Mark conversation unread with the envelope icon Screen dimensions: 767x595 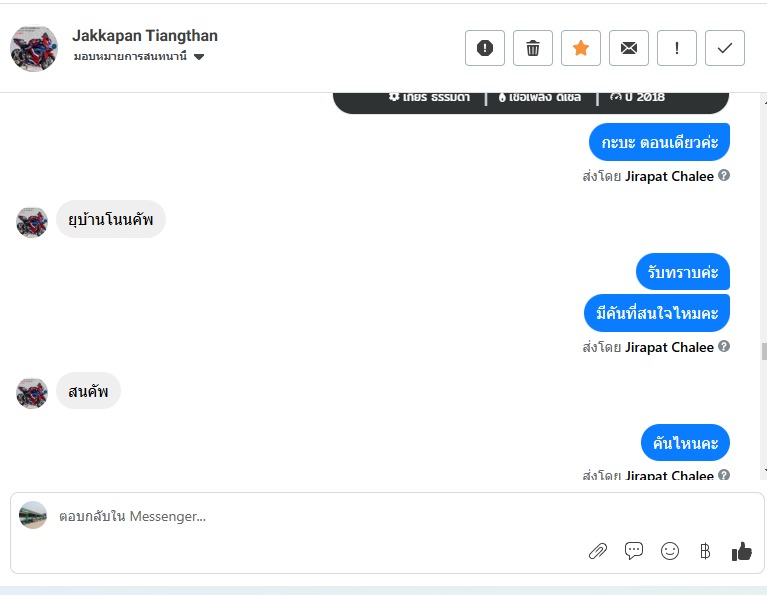[x=629, y=48]
